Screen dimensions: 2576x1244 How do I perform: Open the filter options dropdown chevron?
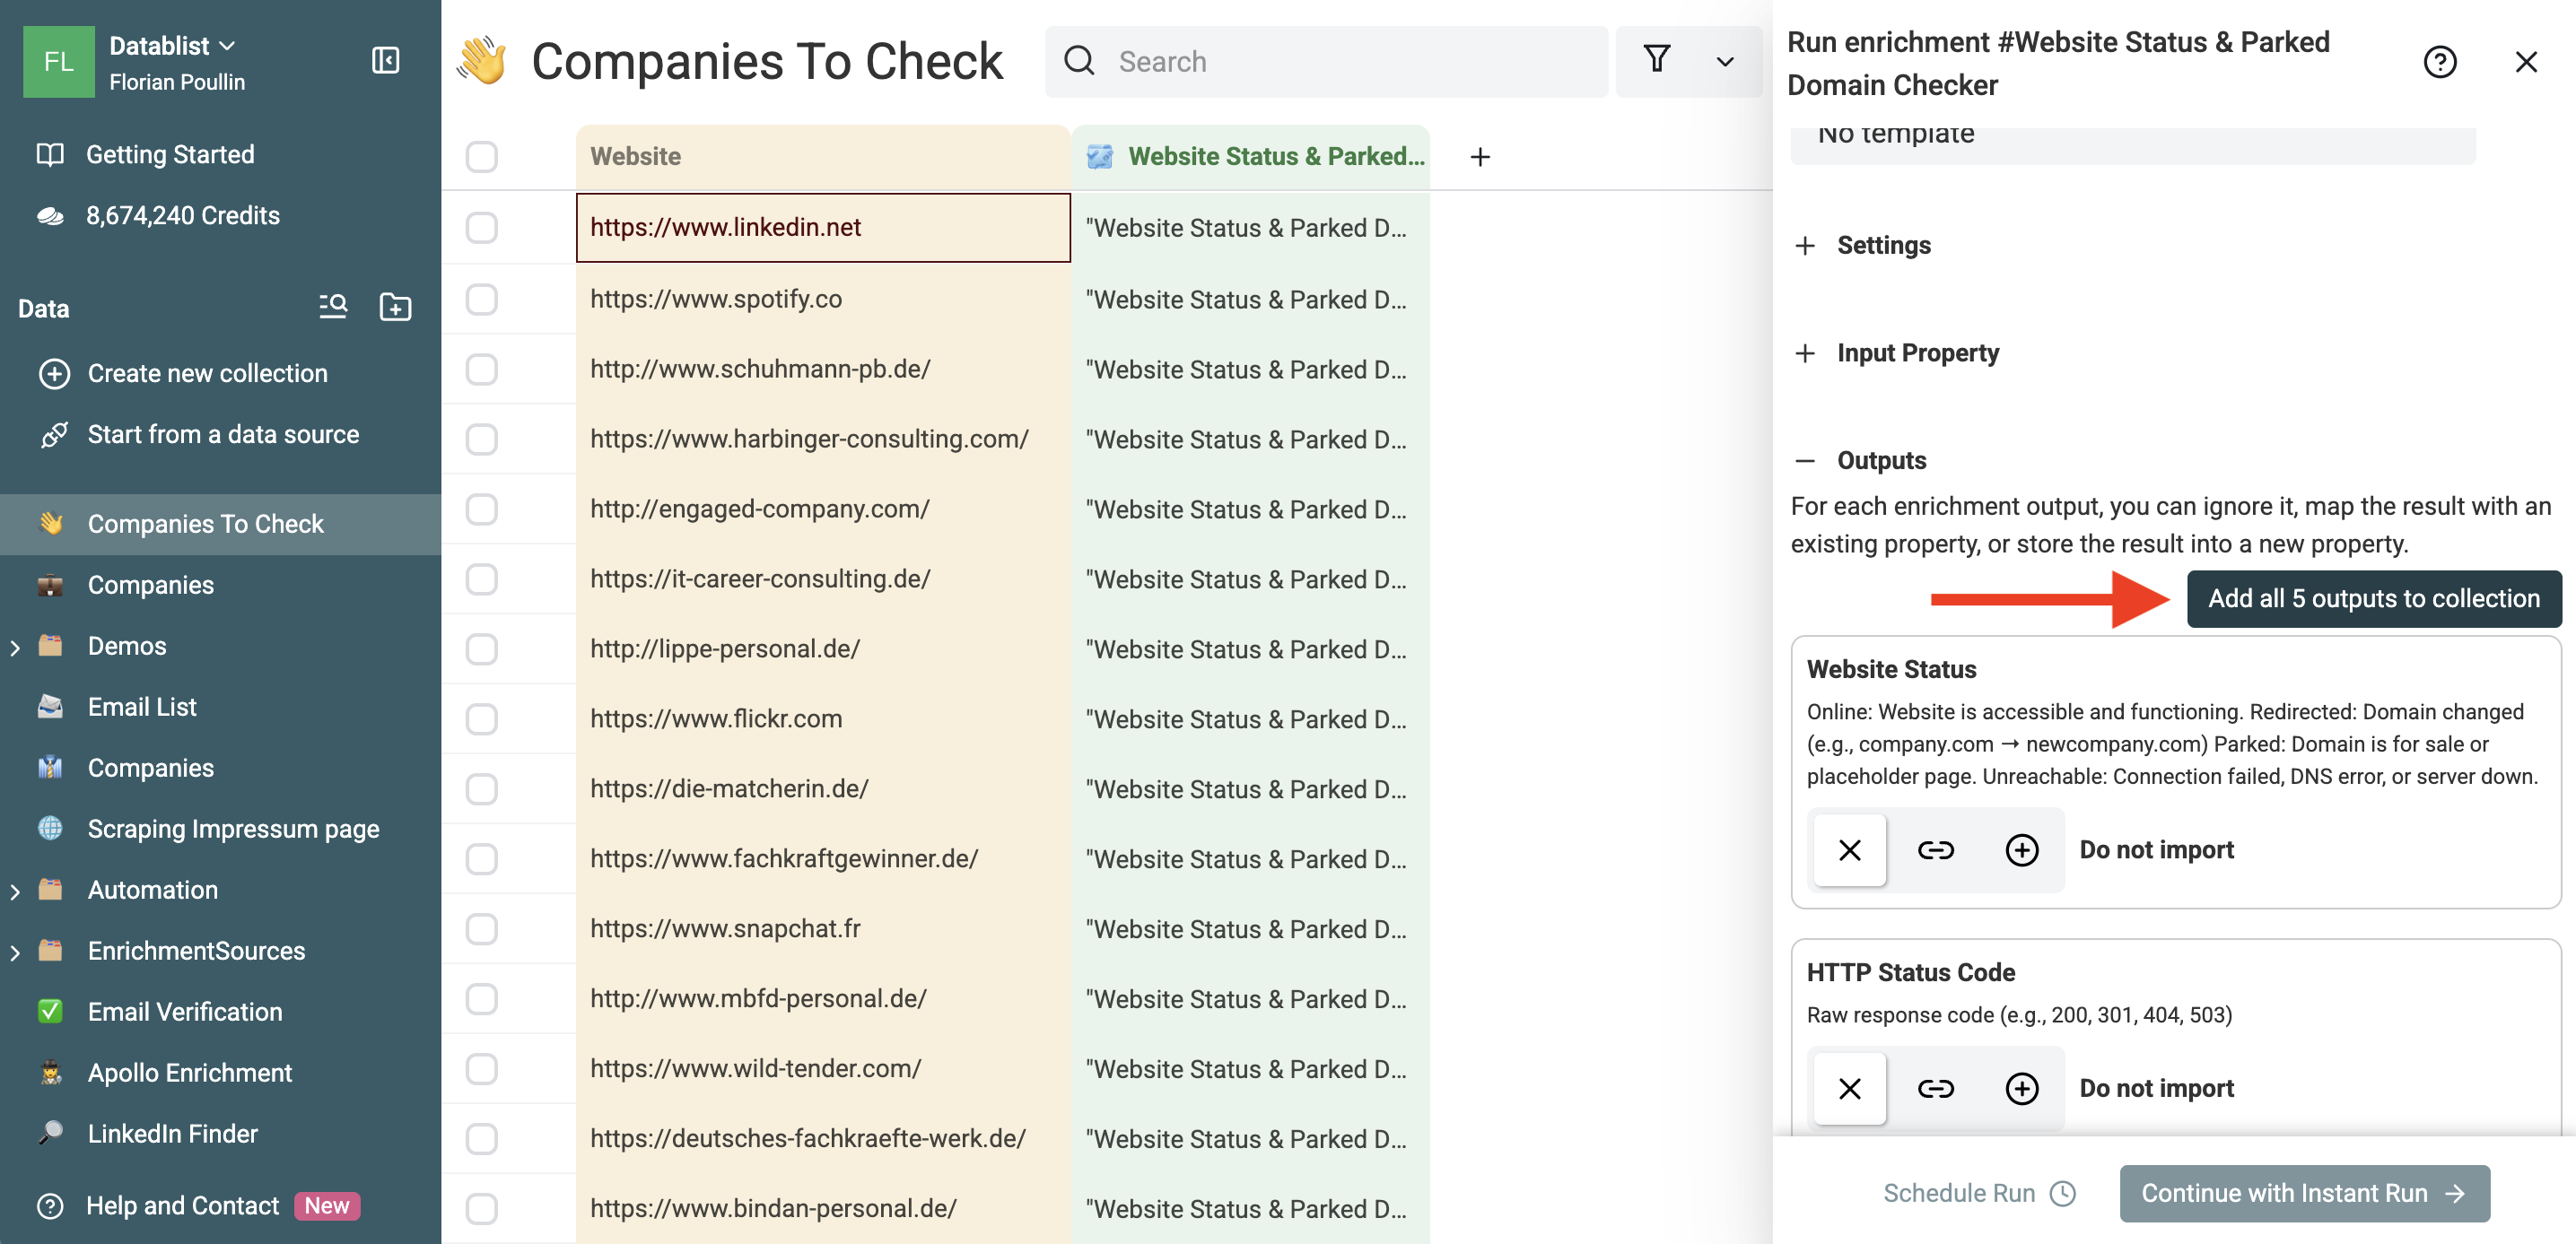1724,62
